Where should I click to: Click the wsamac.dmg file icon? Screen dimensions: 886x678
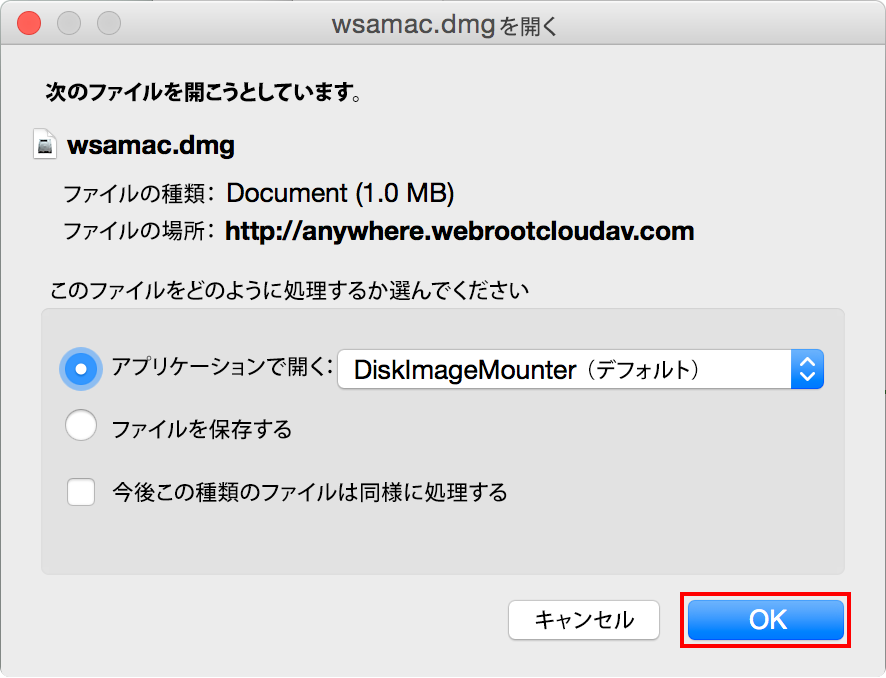45,145
